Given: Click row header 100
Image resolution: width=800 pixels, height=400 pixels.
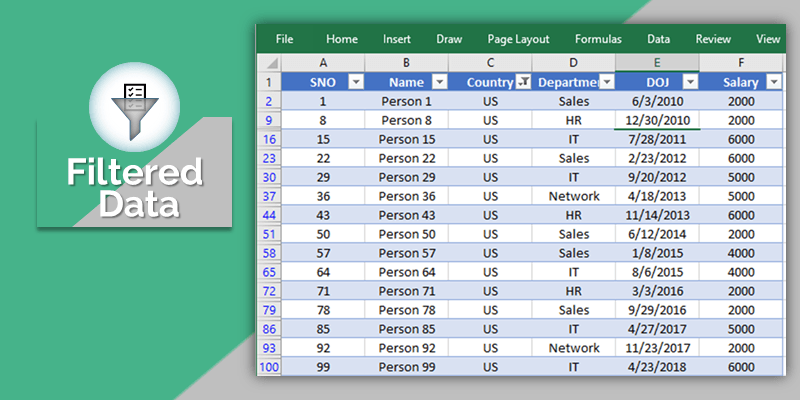Looking at the screenshot, I should tap(269, 367).
